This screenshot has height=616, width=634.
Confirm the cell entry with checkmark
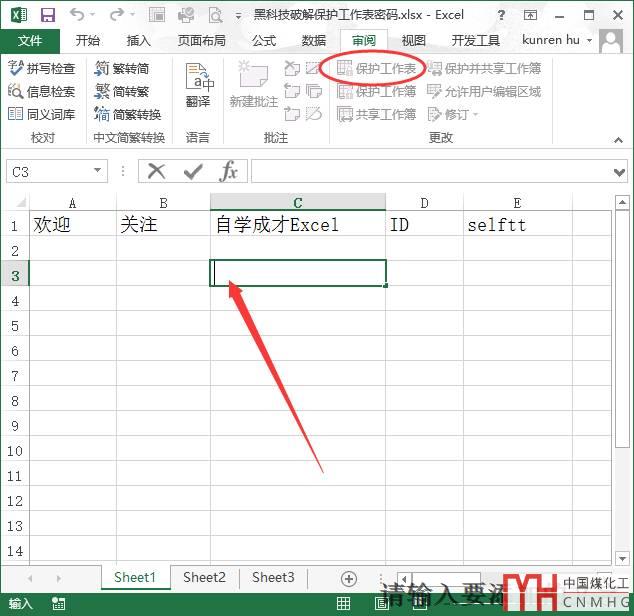tap(193, 171)
